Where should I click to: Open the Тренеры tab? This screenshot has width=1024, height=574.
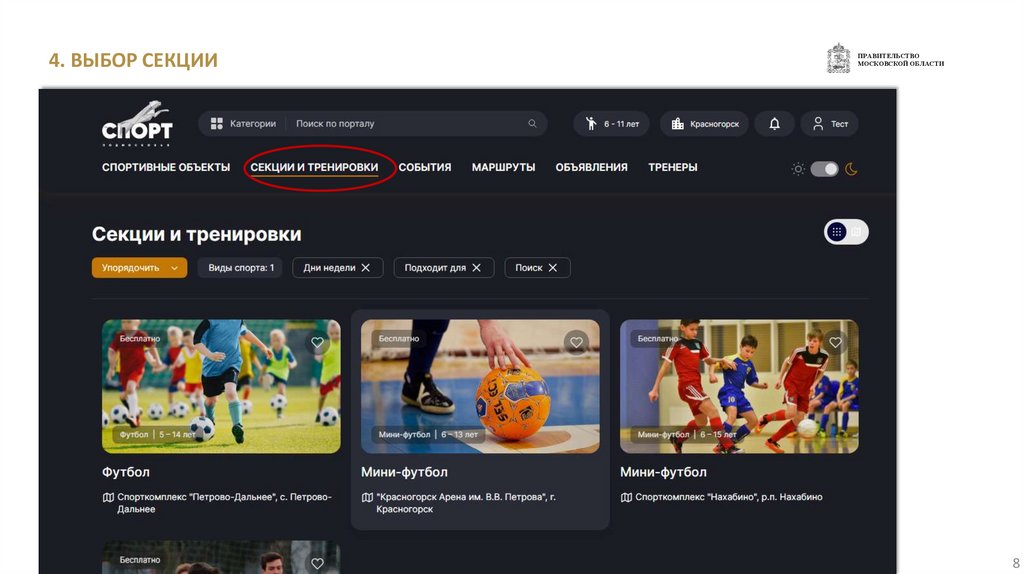[x=673, y=167]
